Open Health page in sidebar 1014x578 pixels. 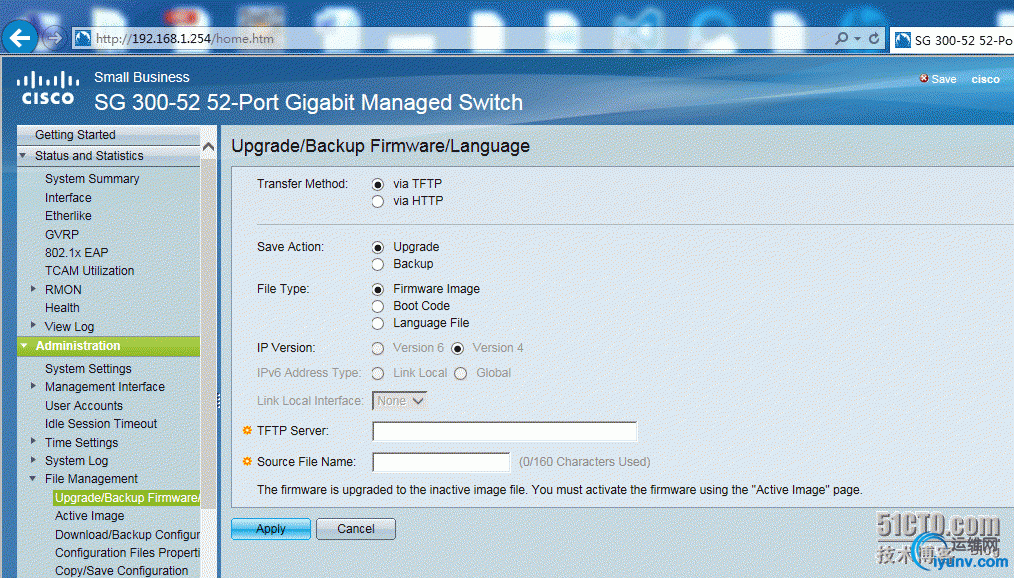(x=62, y=308)
